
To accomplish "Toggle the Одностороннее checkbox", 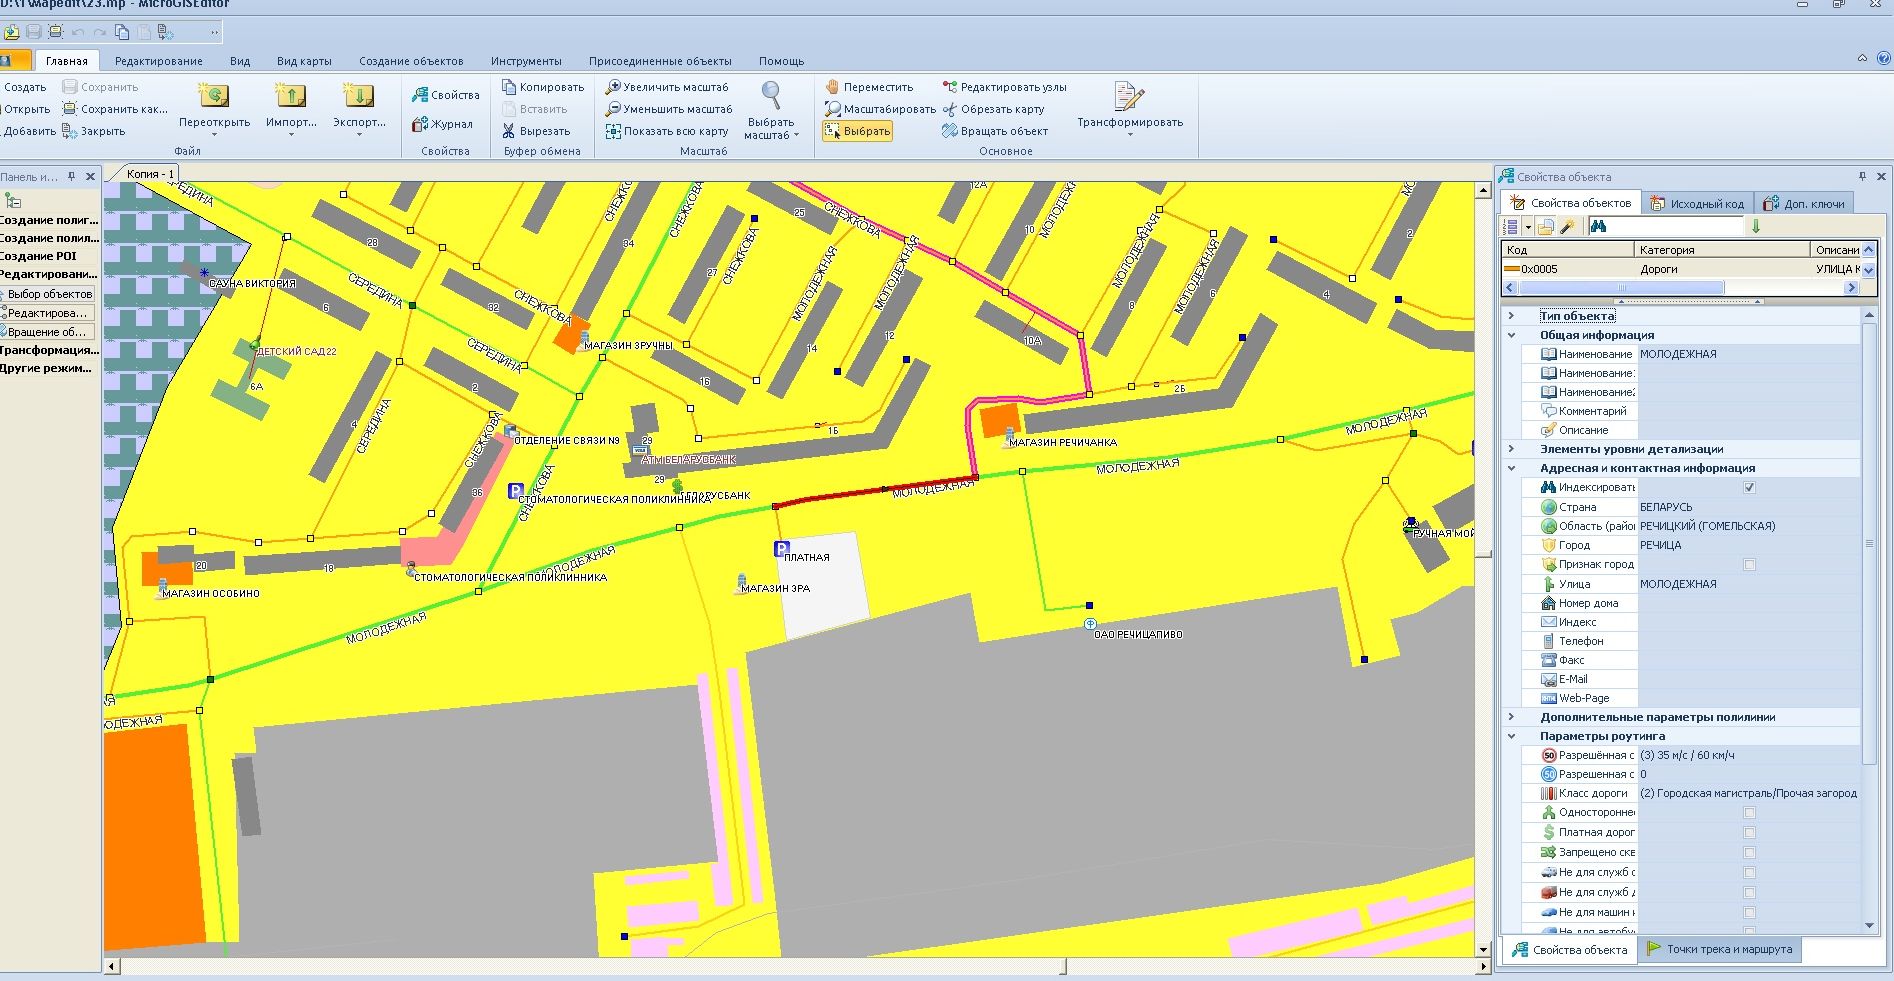I will (1749, 813).
